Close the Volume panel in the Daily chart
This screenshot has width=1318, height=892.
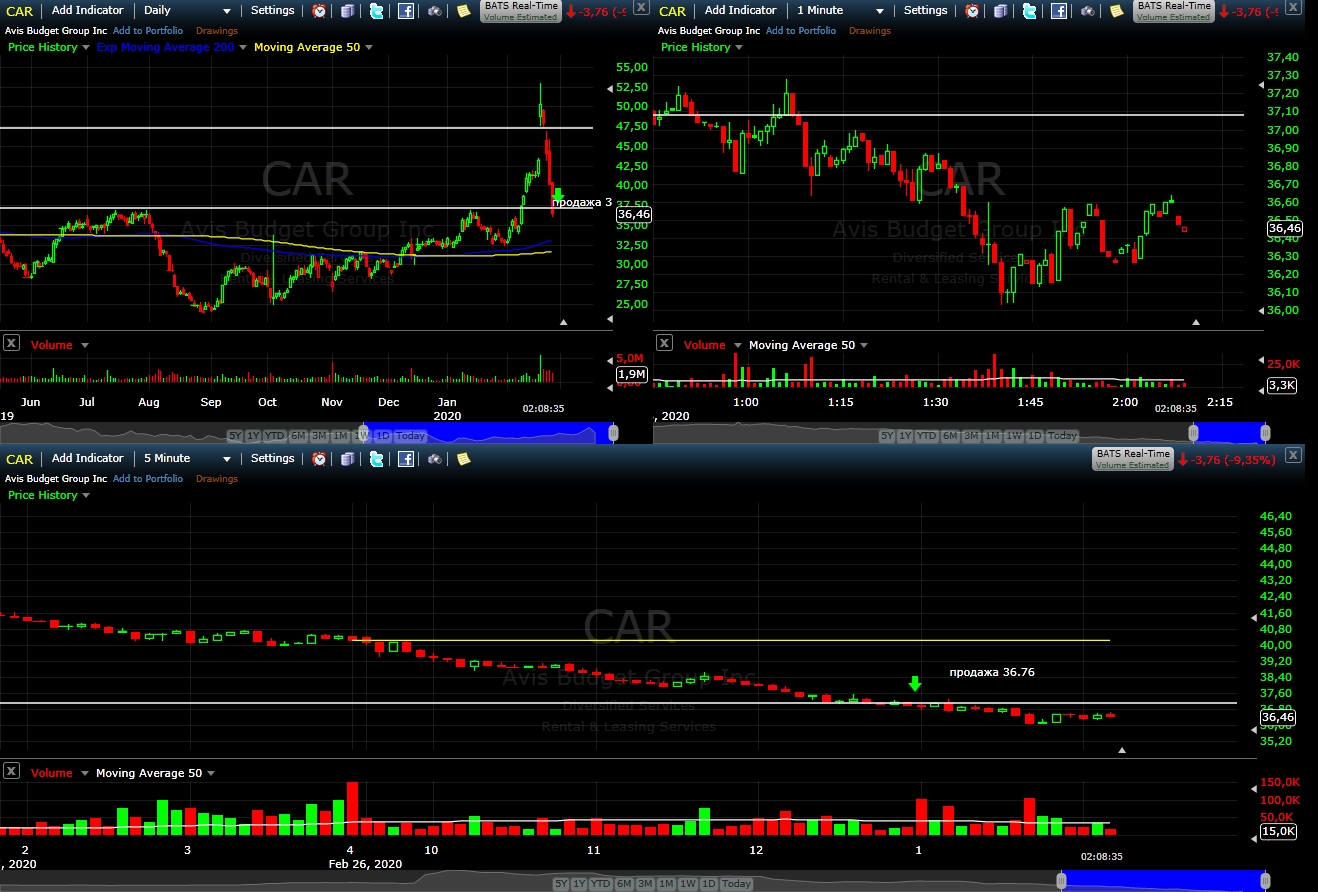pyautogui.click(x=11, y=343)
